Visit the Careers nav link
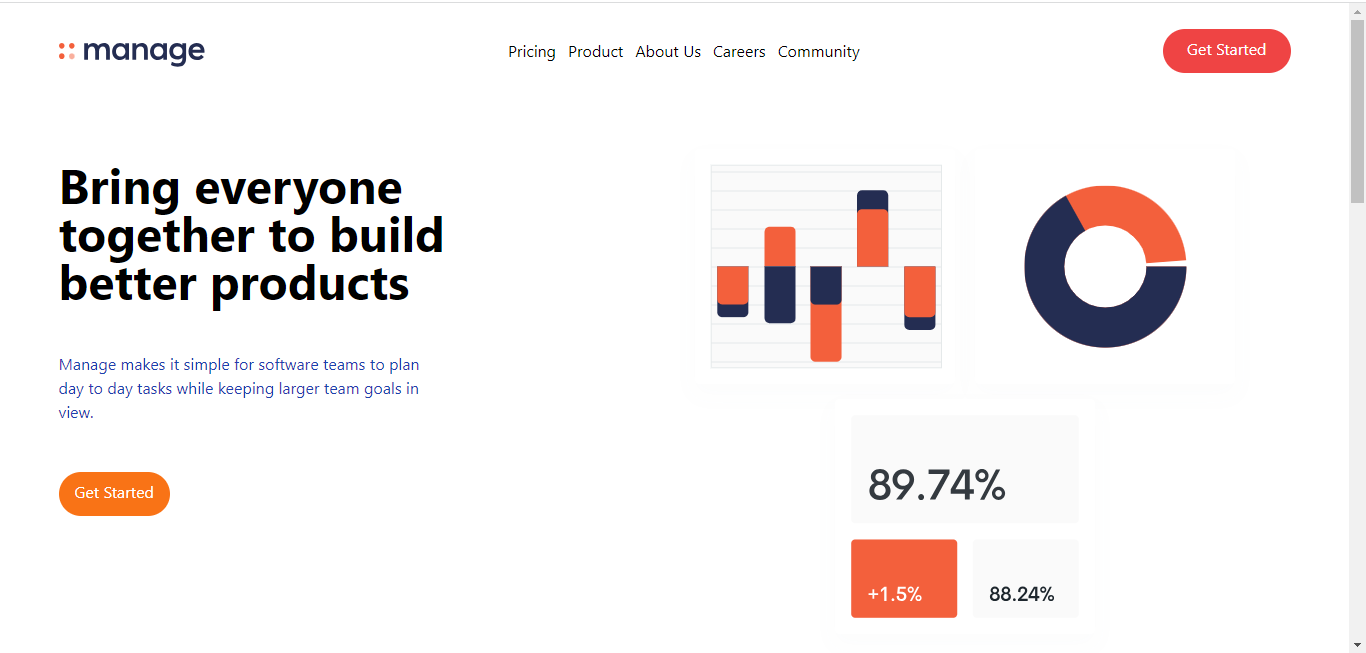This screenshot has width=1366, height=653. (739, 52)
